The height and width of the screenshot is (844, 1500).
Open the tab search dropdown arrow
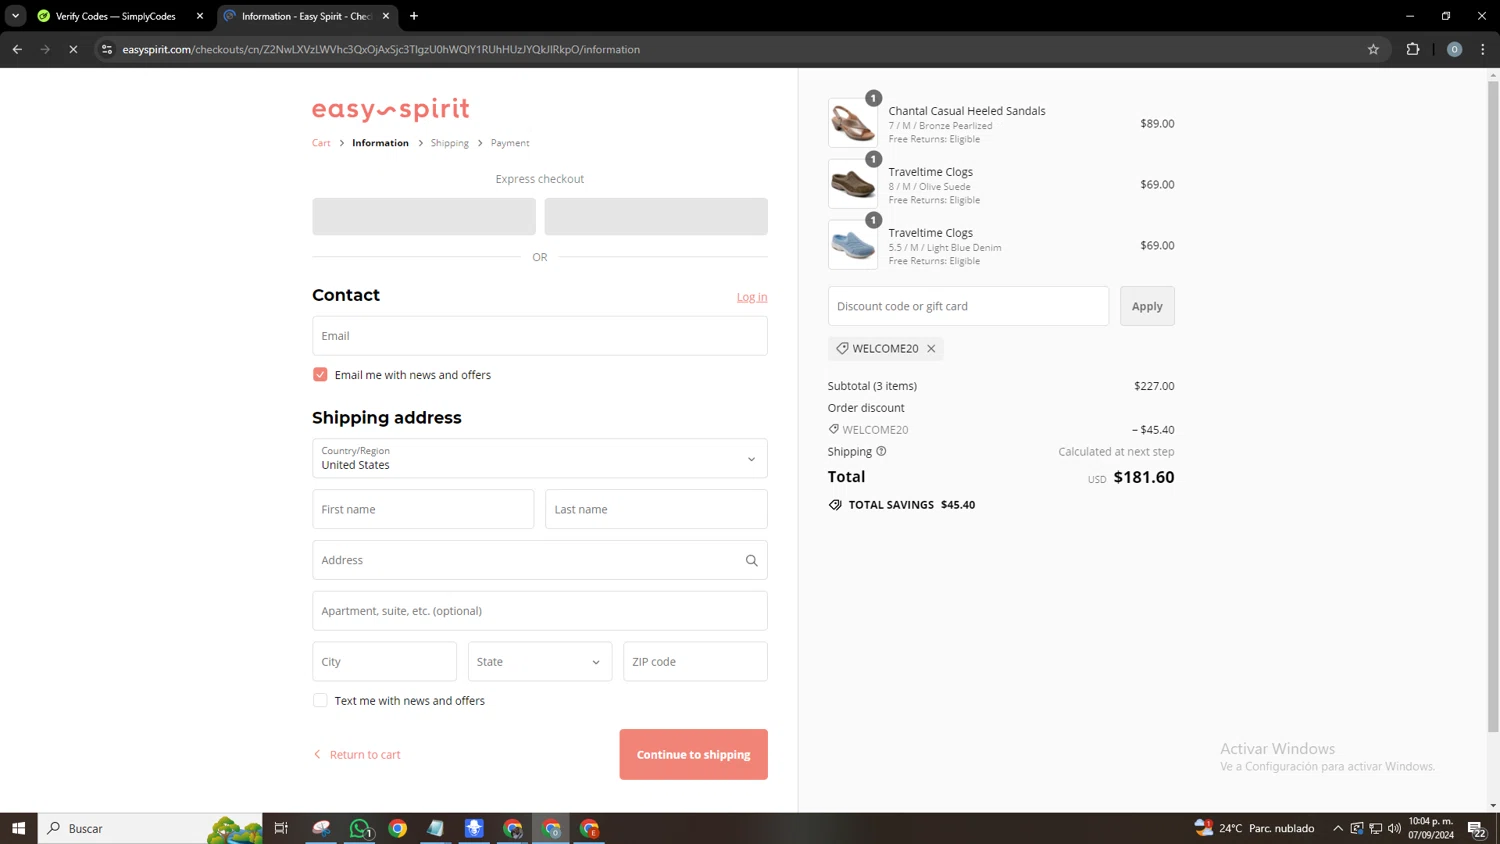pyautogui.click(x=15, y=16)
